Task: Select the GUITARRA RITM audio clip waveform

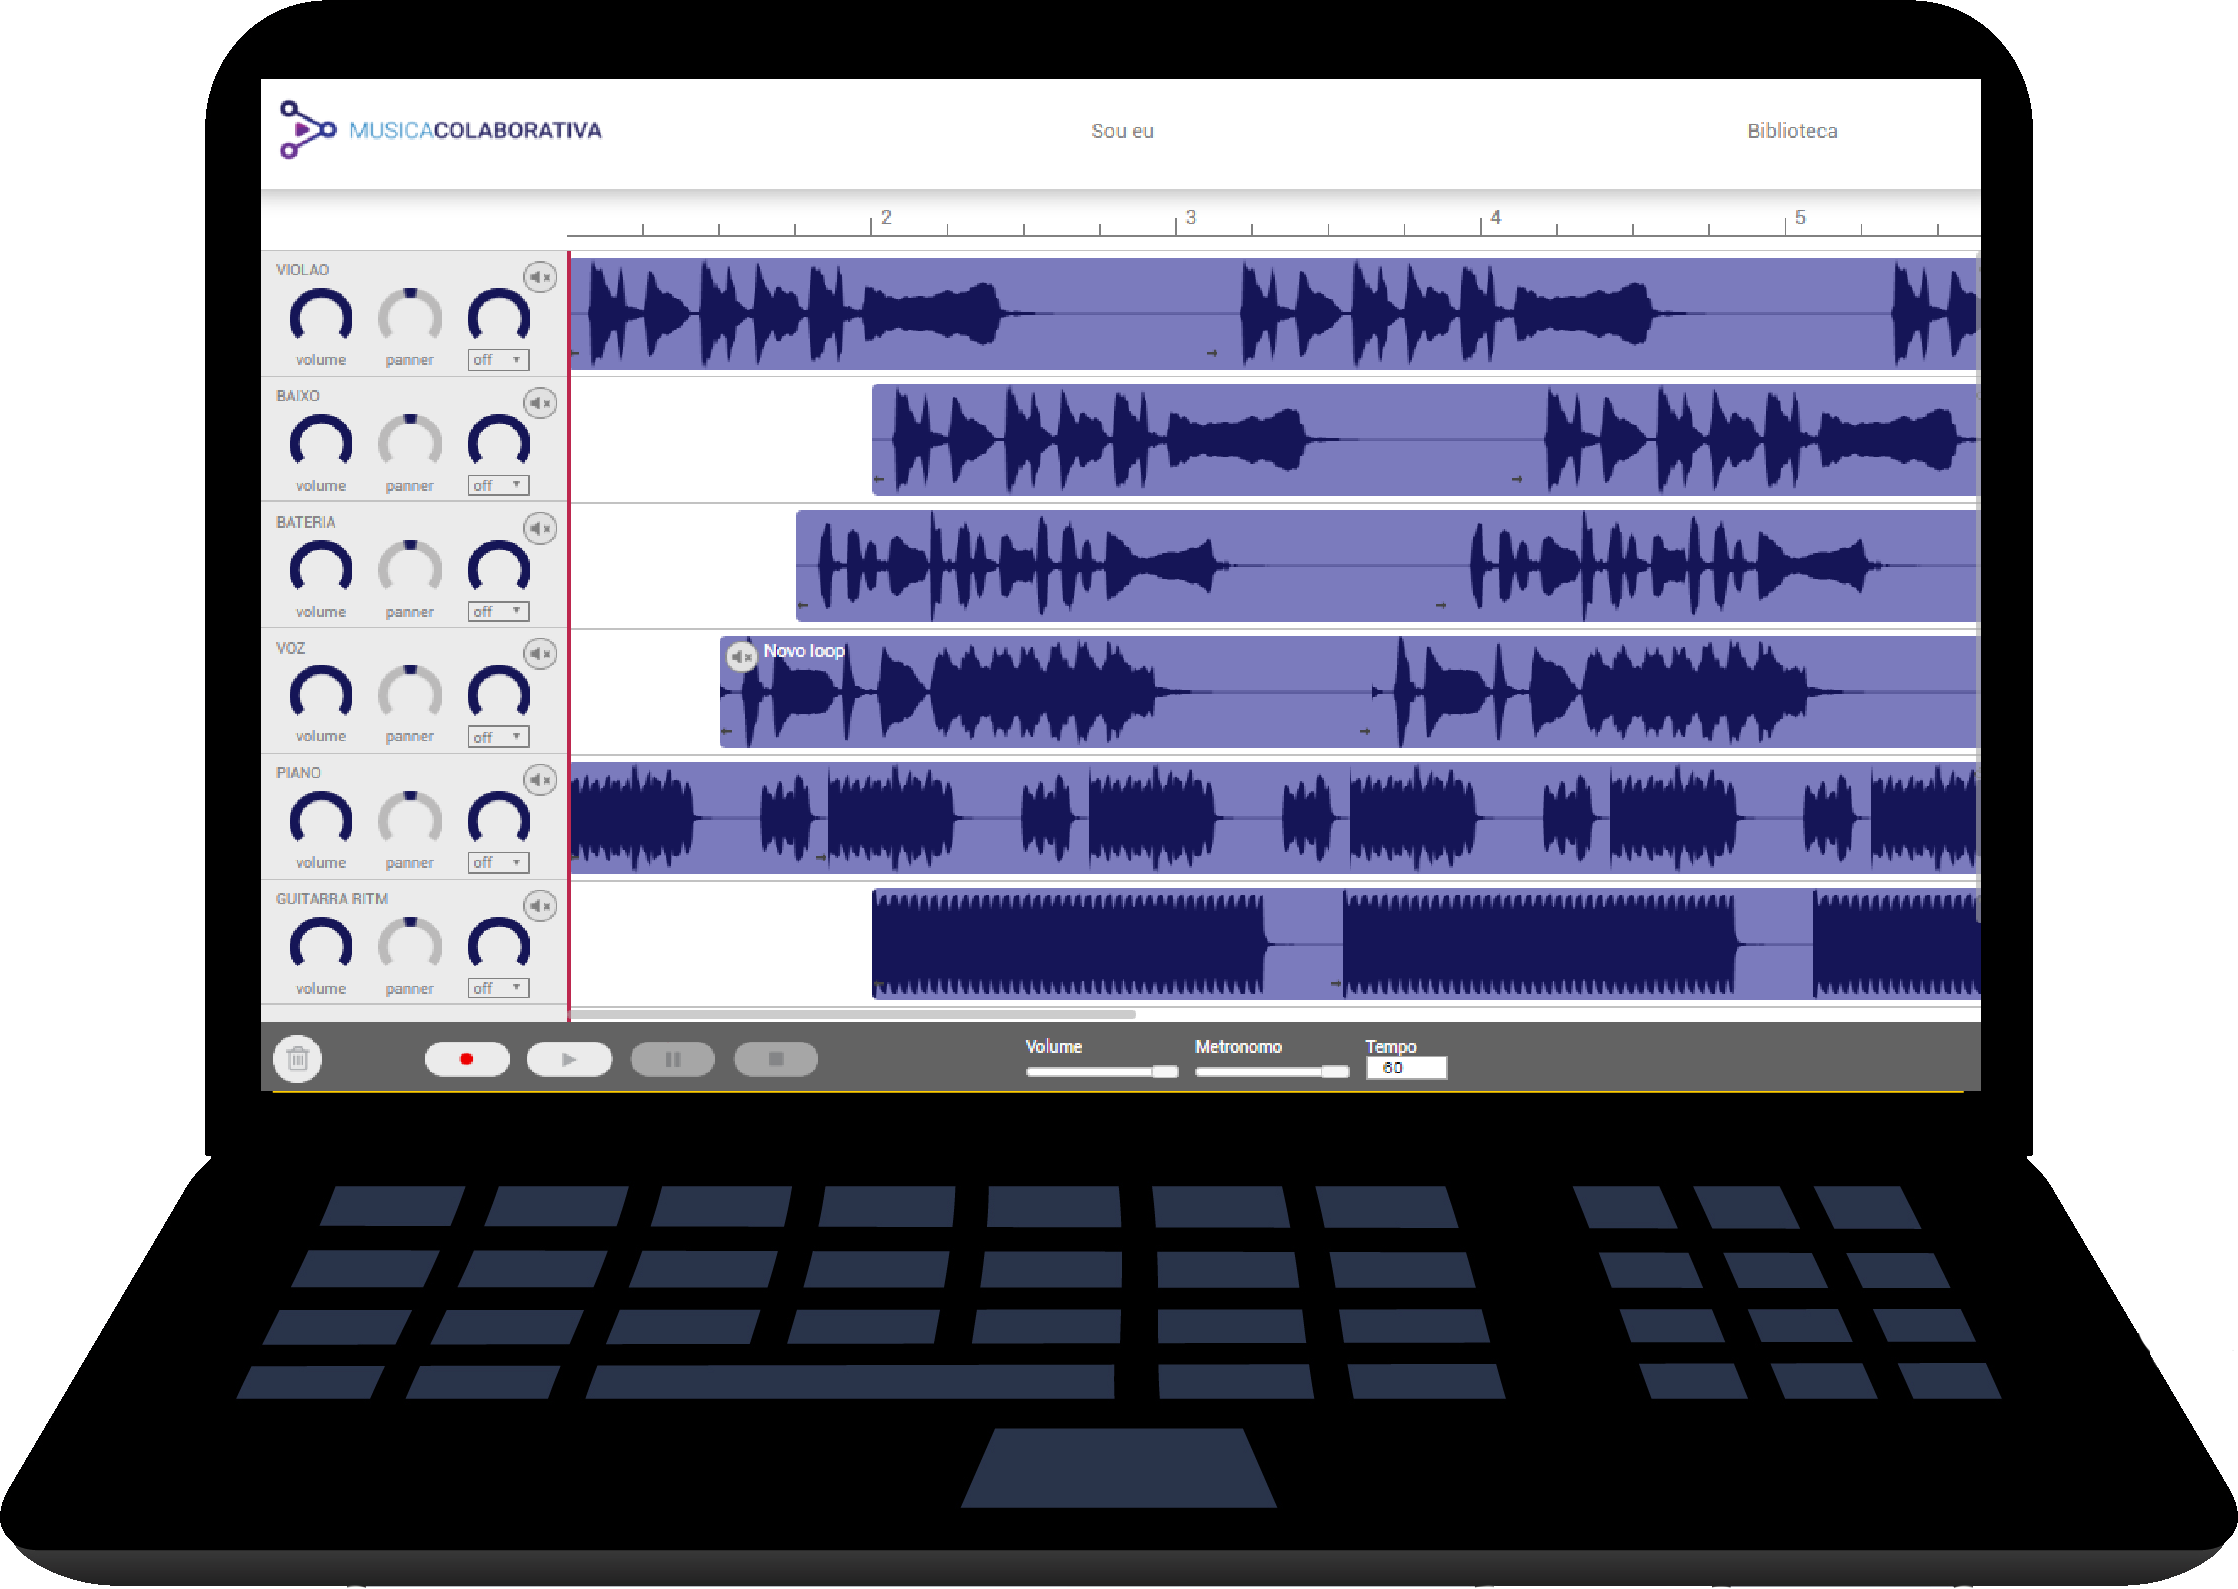Action: [1425, 944]
